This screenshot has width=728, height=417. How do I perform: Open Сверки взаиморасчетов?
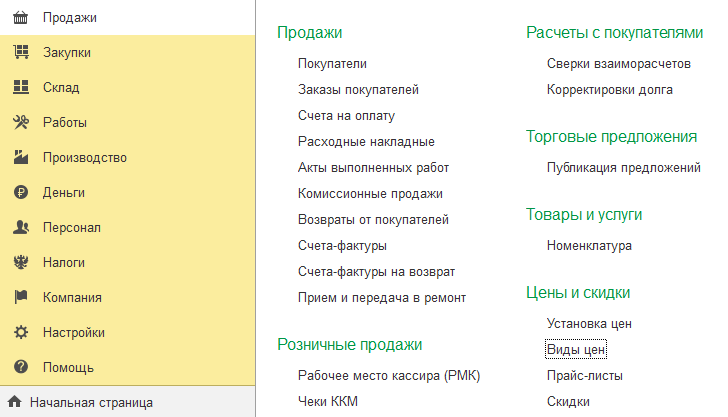click(x=619, y=64)
